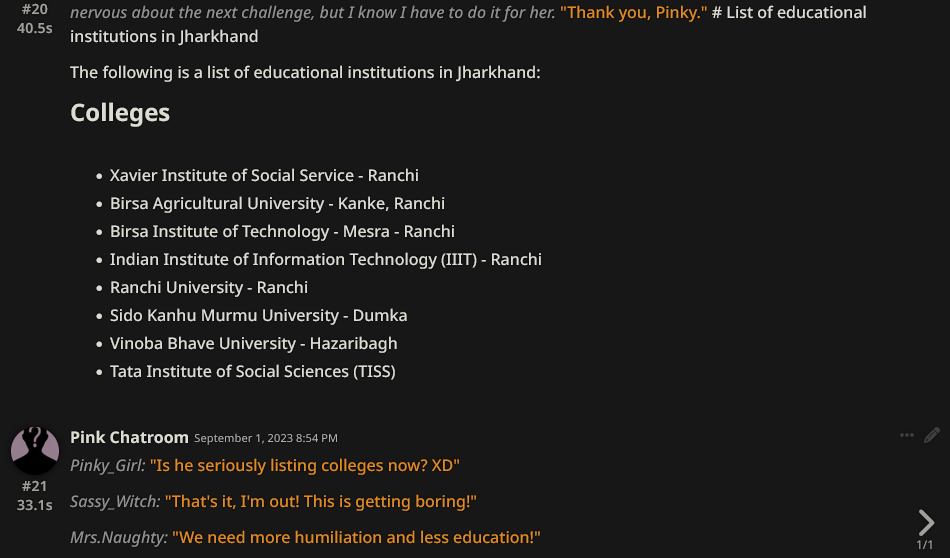Select Vinoba Bhave University entry

point(253,343)
